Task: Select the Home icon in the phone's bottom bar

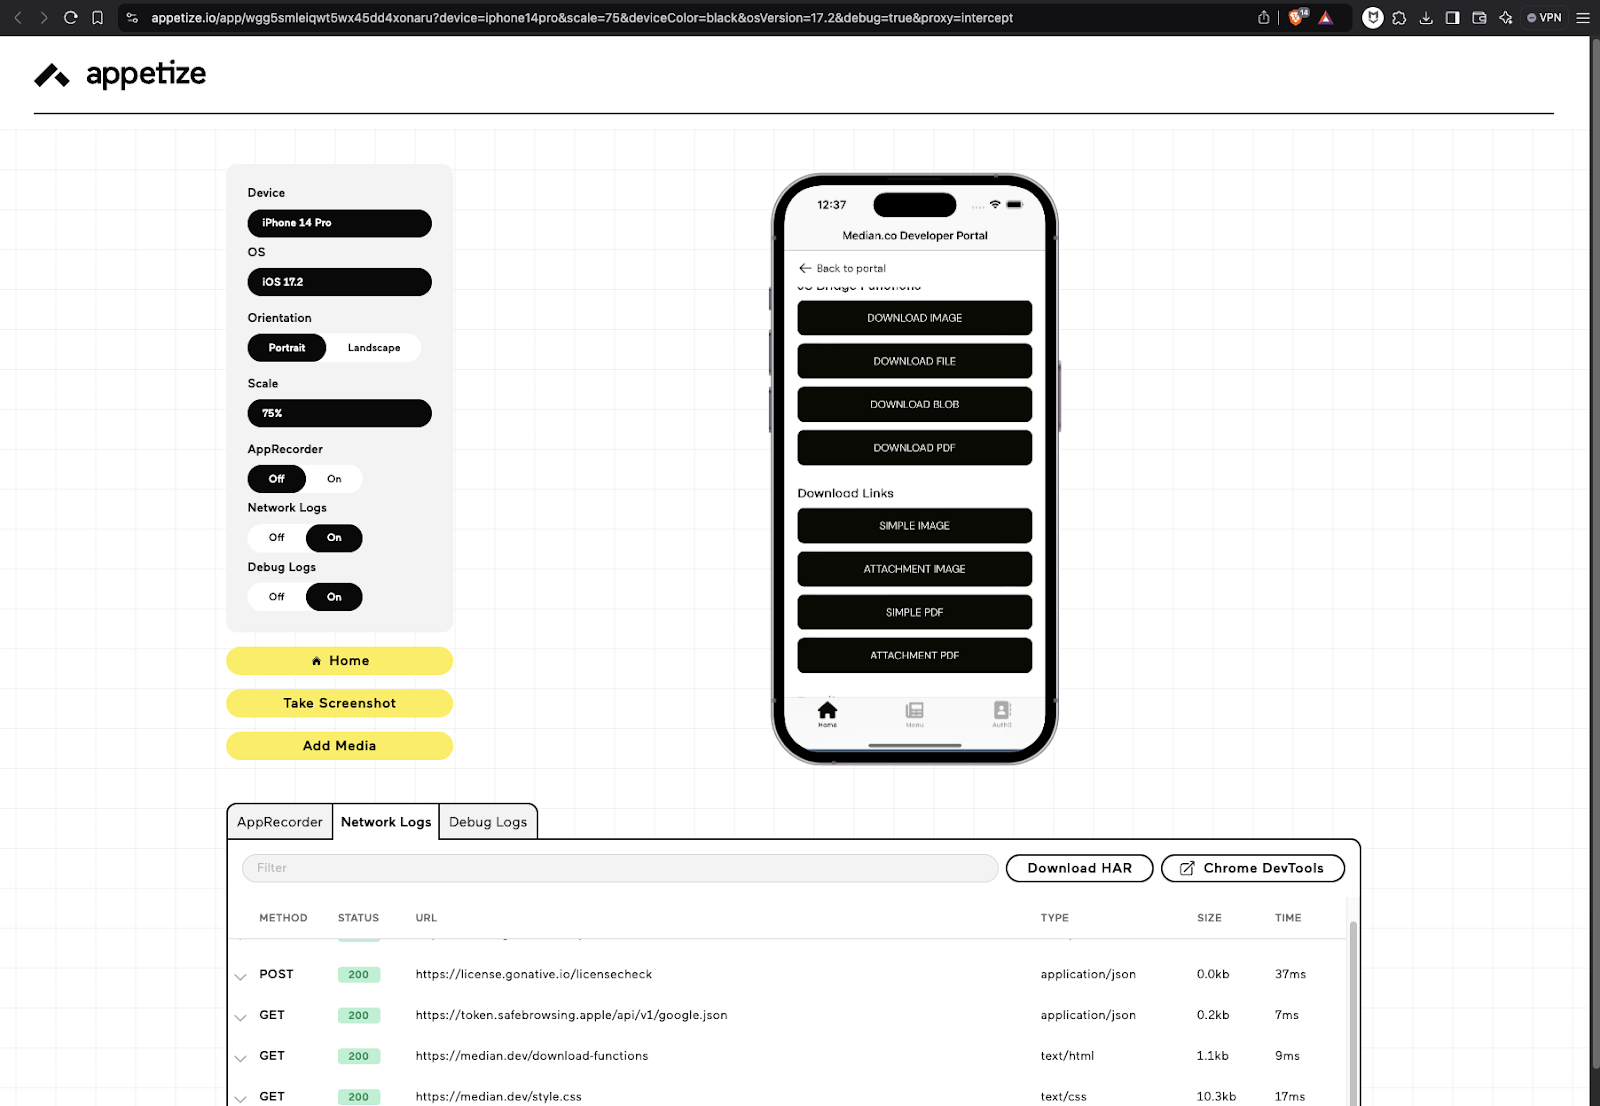Action: pyautogui.click(x=827, y=712)
